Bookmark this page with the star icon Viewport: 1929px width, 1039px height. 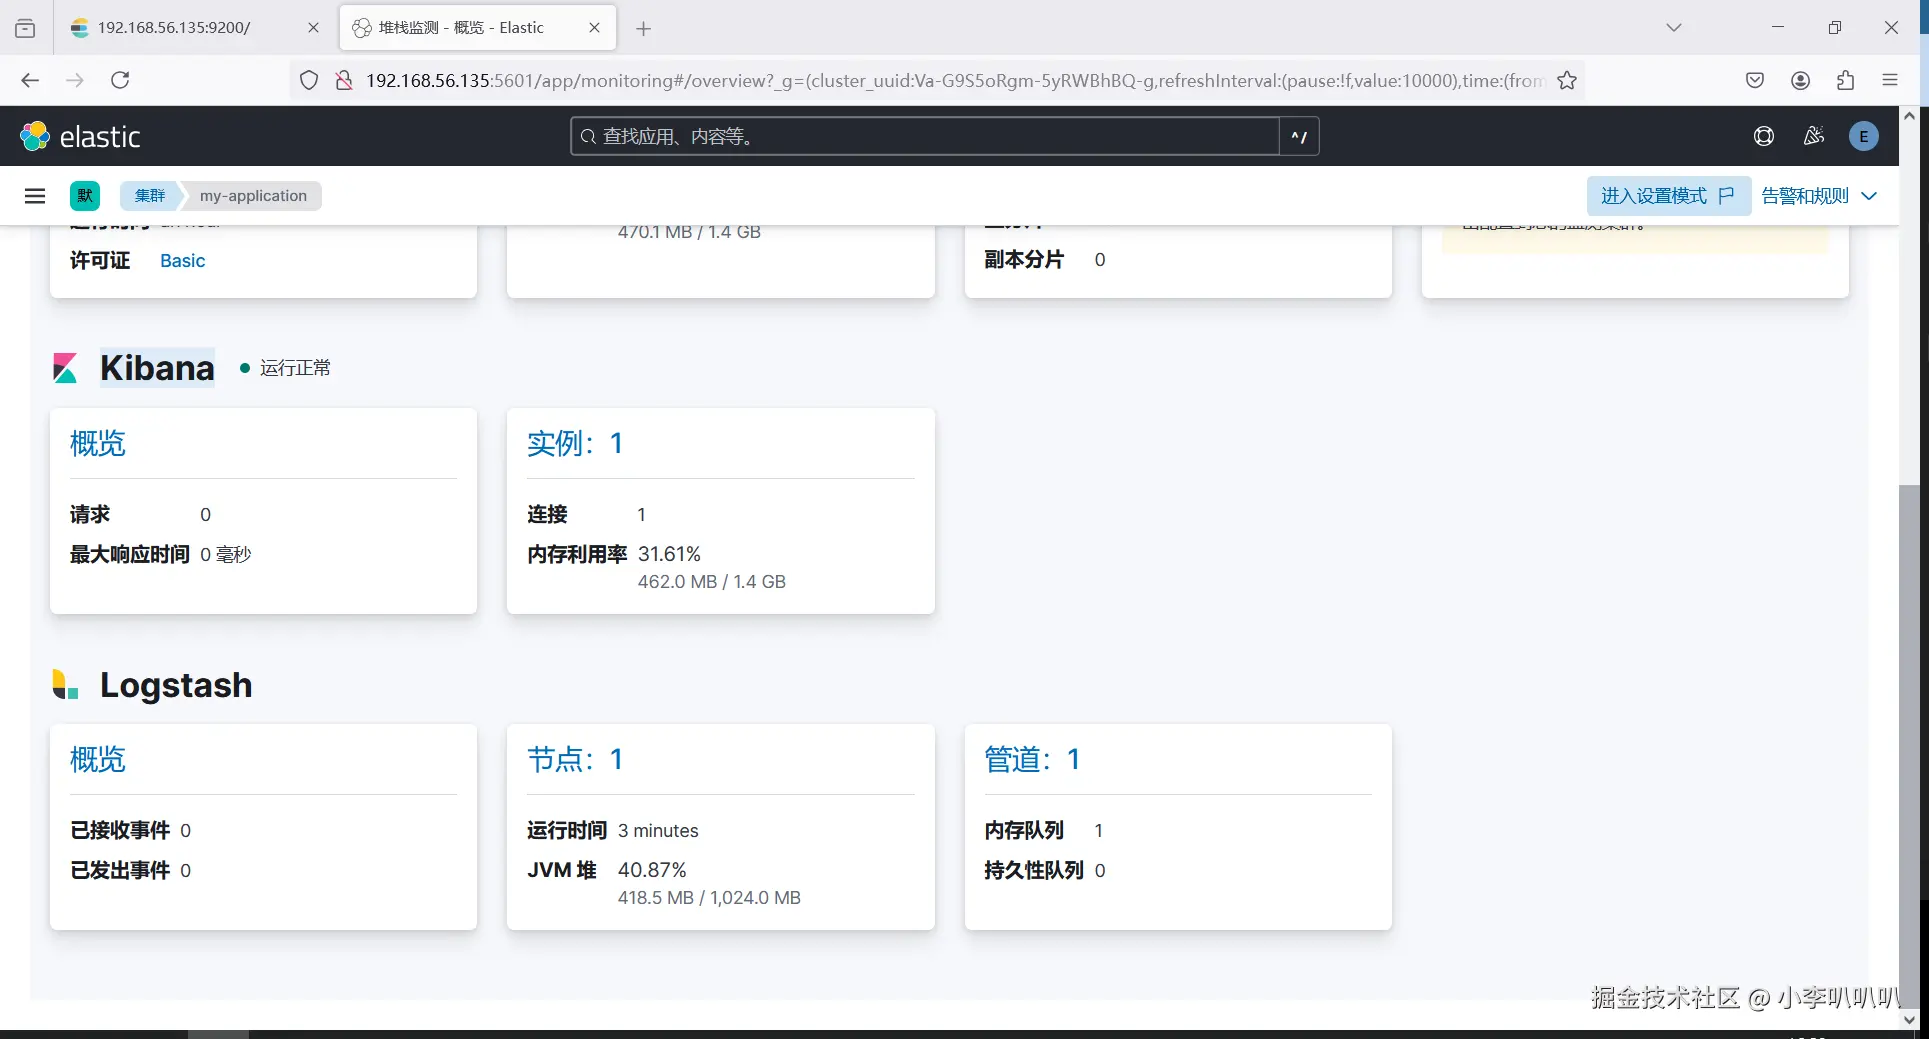click(x=1567, y=80)
